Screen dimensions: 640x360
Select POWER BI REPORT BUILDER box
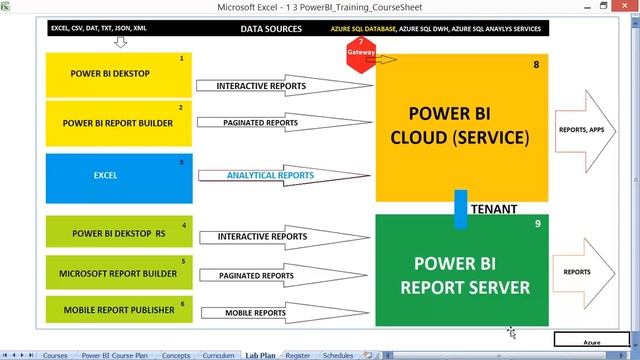pos(119,124)
